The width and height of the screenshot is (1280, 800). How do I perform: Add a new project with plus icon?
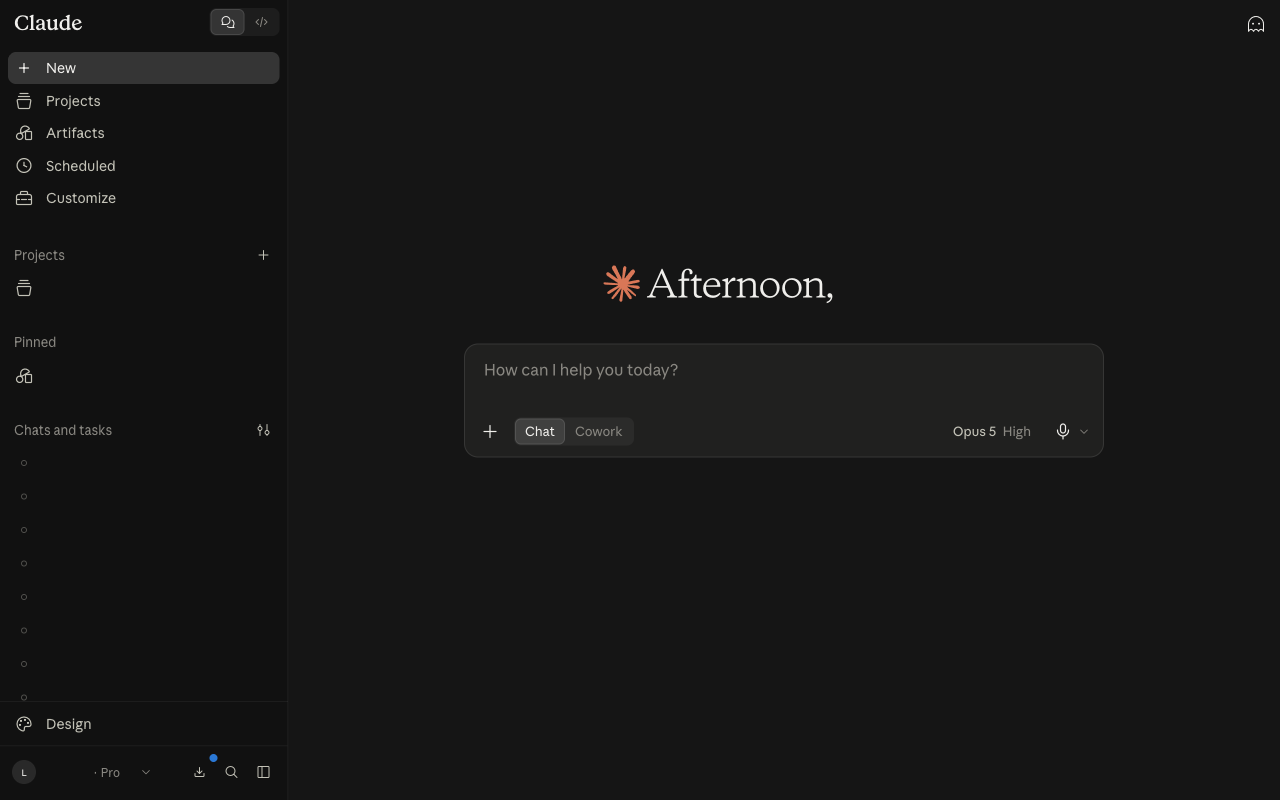(x=263, y=255)
